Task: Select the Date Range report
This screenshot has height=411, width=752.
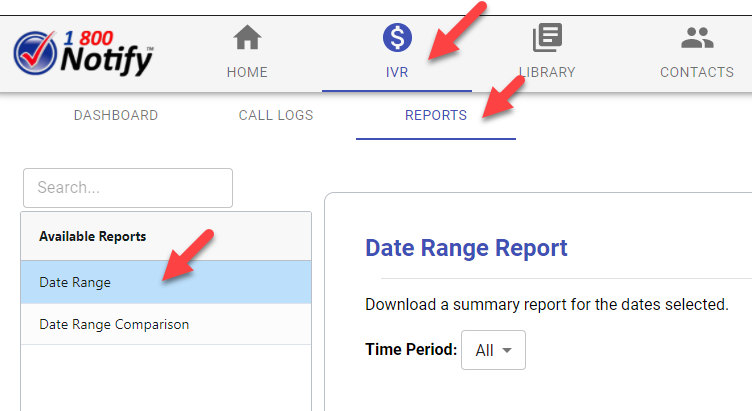Action: pyautogui.click(x=75, y=283)
